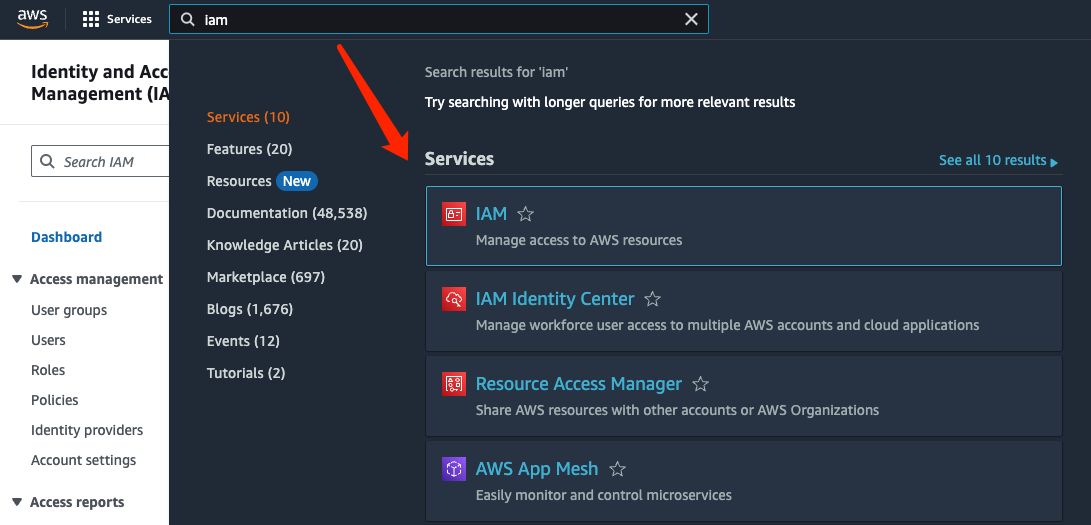Clear the search with the X icon
Image resolution: width=1091 pixels, height=525 pixels.
[x=691, y=19]
